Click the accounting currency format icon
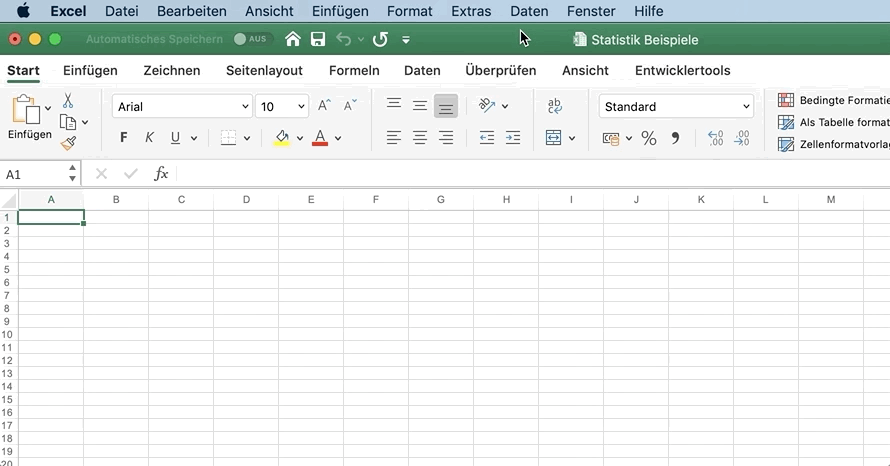Viewport: 890px width, 466px height. point(611,138)
